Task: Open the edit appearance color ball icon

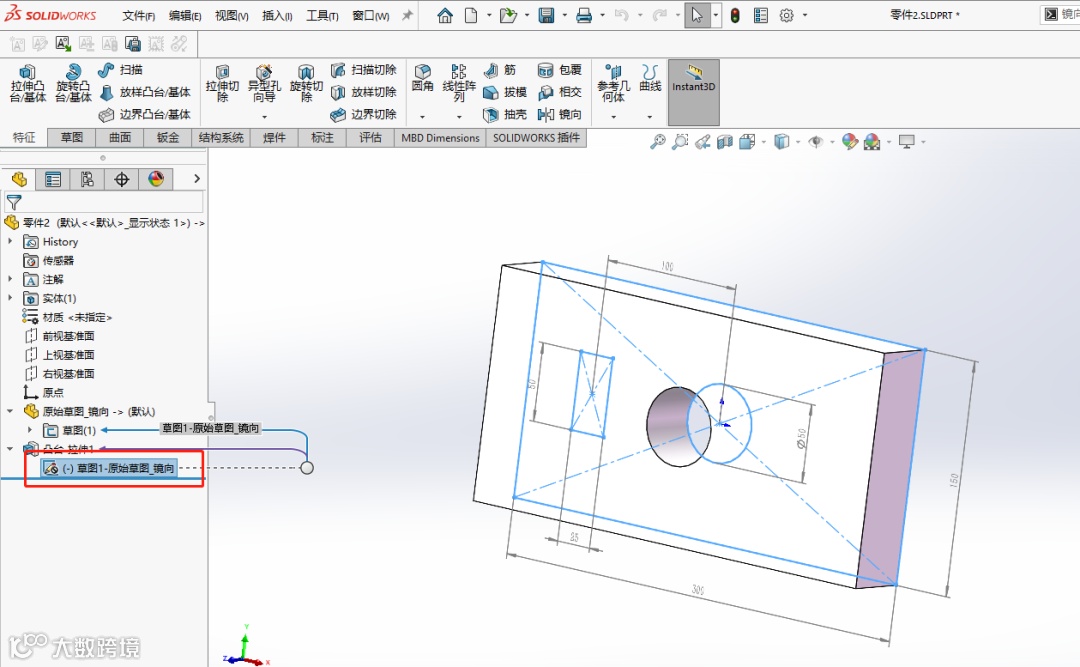Action: click(x=850, y=142)
